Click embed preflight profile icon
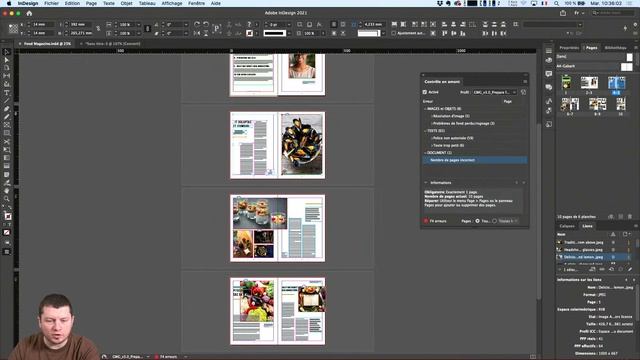 coord(523,92)
